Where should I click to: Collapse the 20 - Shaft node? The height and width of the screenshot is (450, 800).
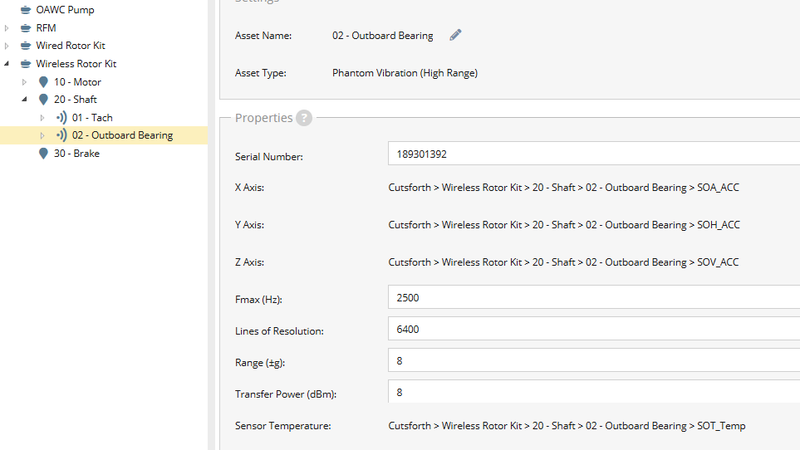coord(24,99)
